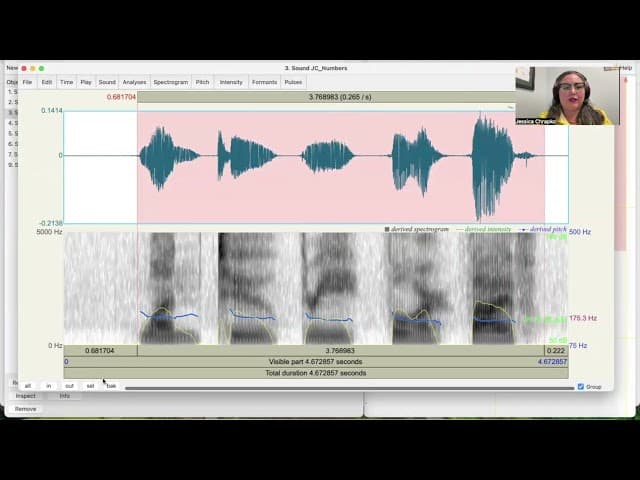
Task: Click the 'derived pitch' legend label
Action: coord(548,229)
